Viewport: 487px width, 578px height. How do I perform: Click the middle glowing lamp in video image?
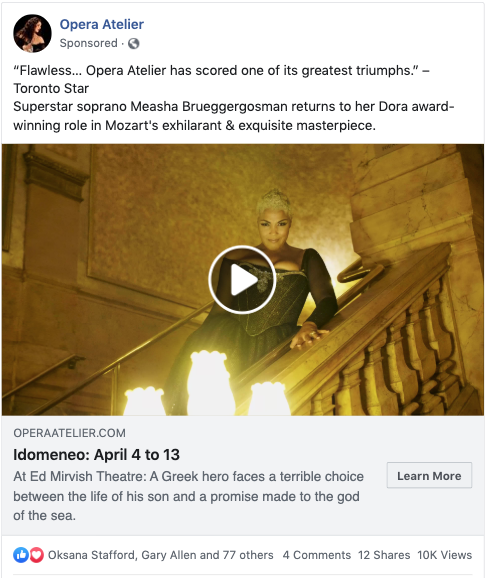click(x=210, y=383)
